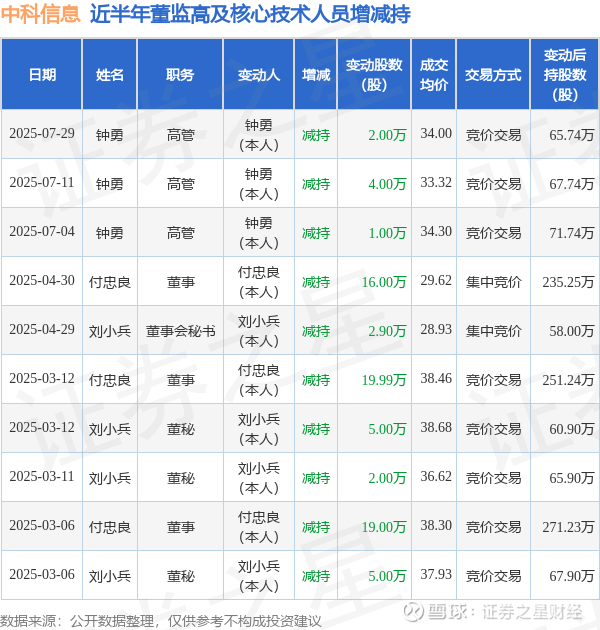Click the 近半年董监高及核心技术人员增减持 heading
The image size is (600, 630).
pos(250,14)
